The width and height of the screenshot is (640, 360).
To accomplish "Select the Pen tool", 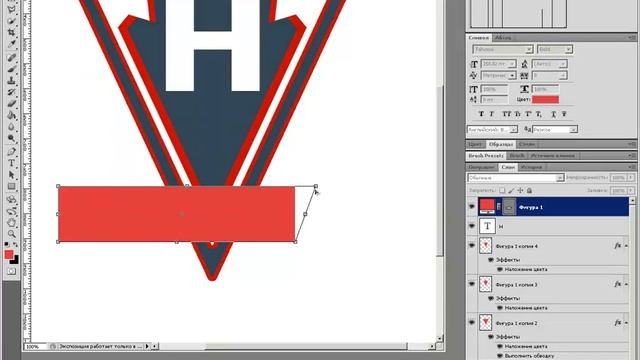I will tap(12, 152).
